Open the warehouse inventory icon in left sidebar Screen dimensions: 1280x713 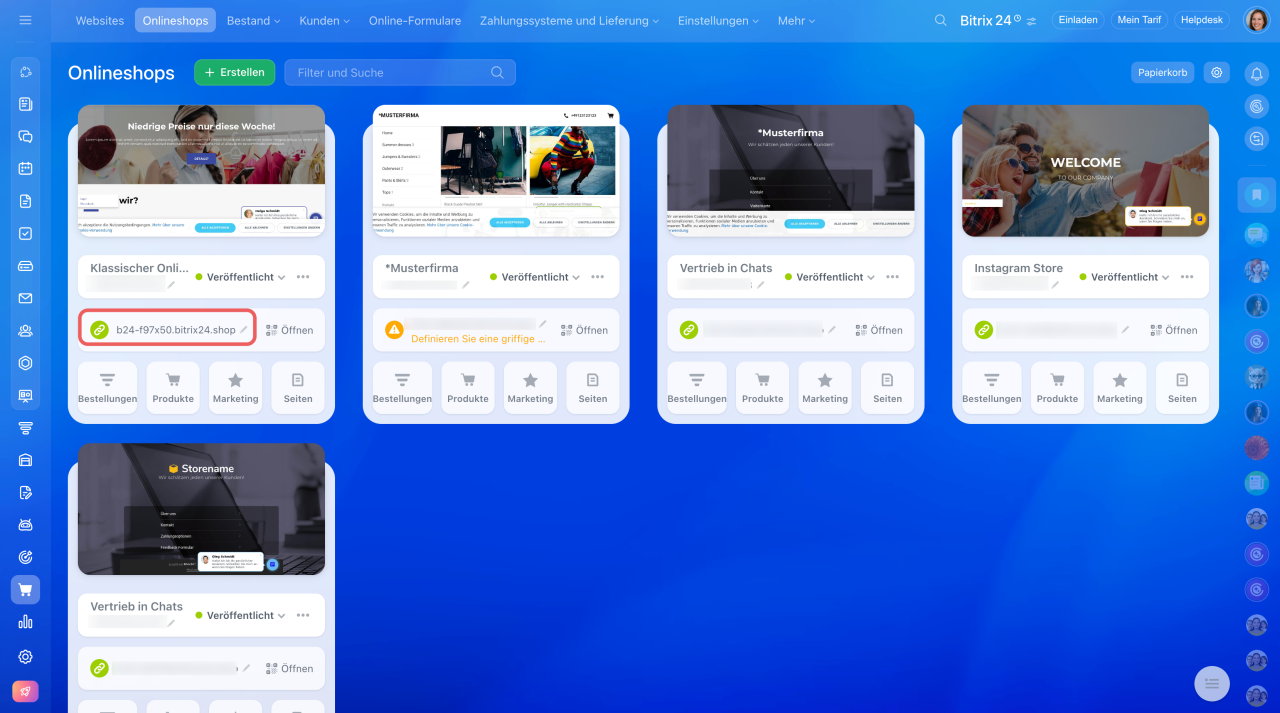point(25,460)
